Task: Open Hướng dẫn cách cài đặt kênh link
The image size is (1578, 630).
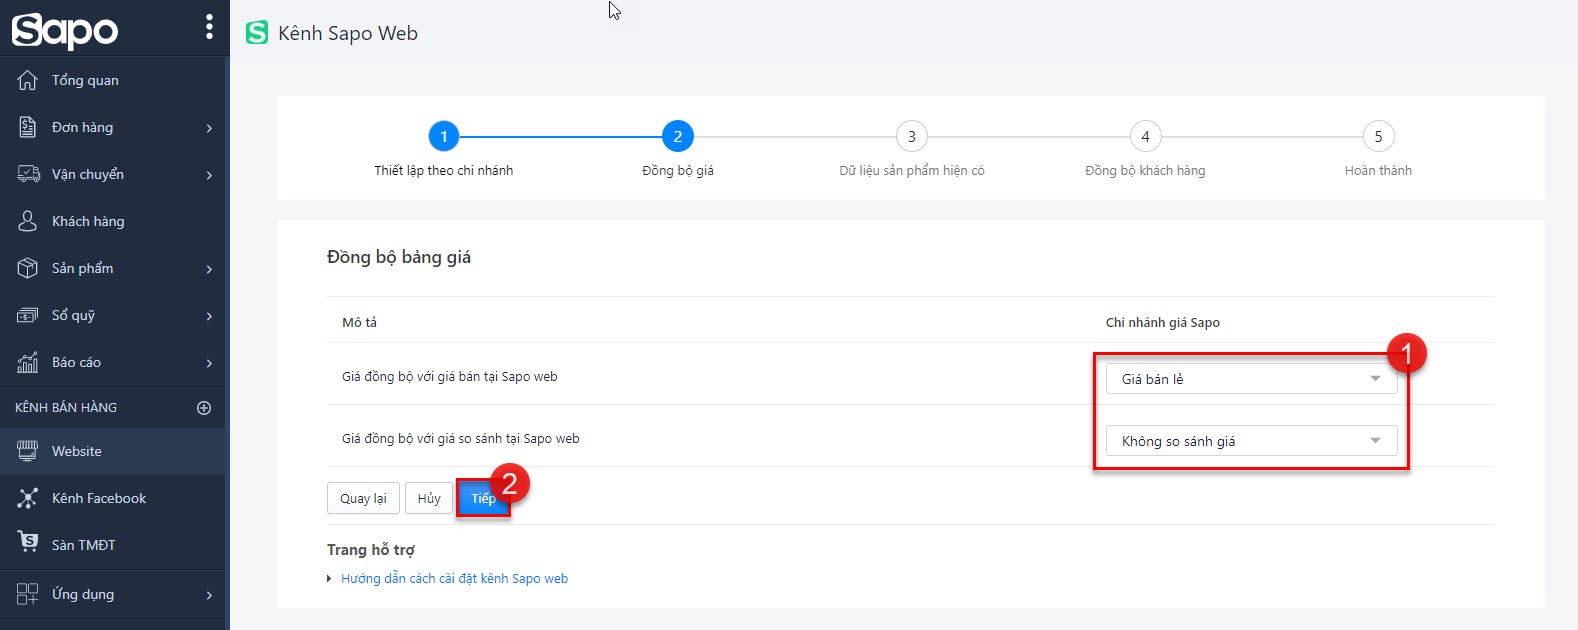Action: coord(454,578)
